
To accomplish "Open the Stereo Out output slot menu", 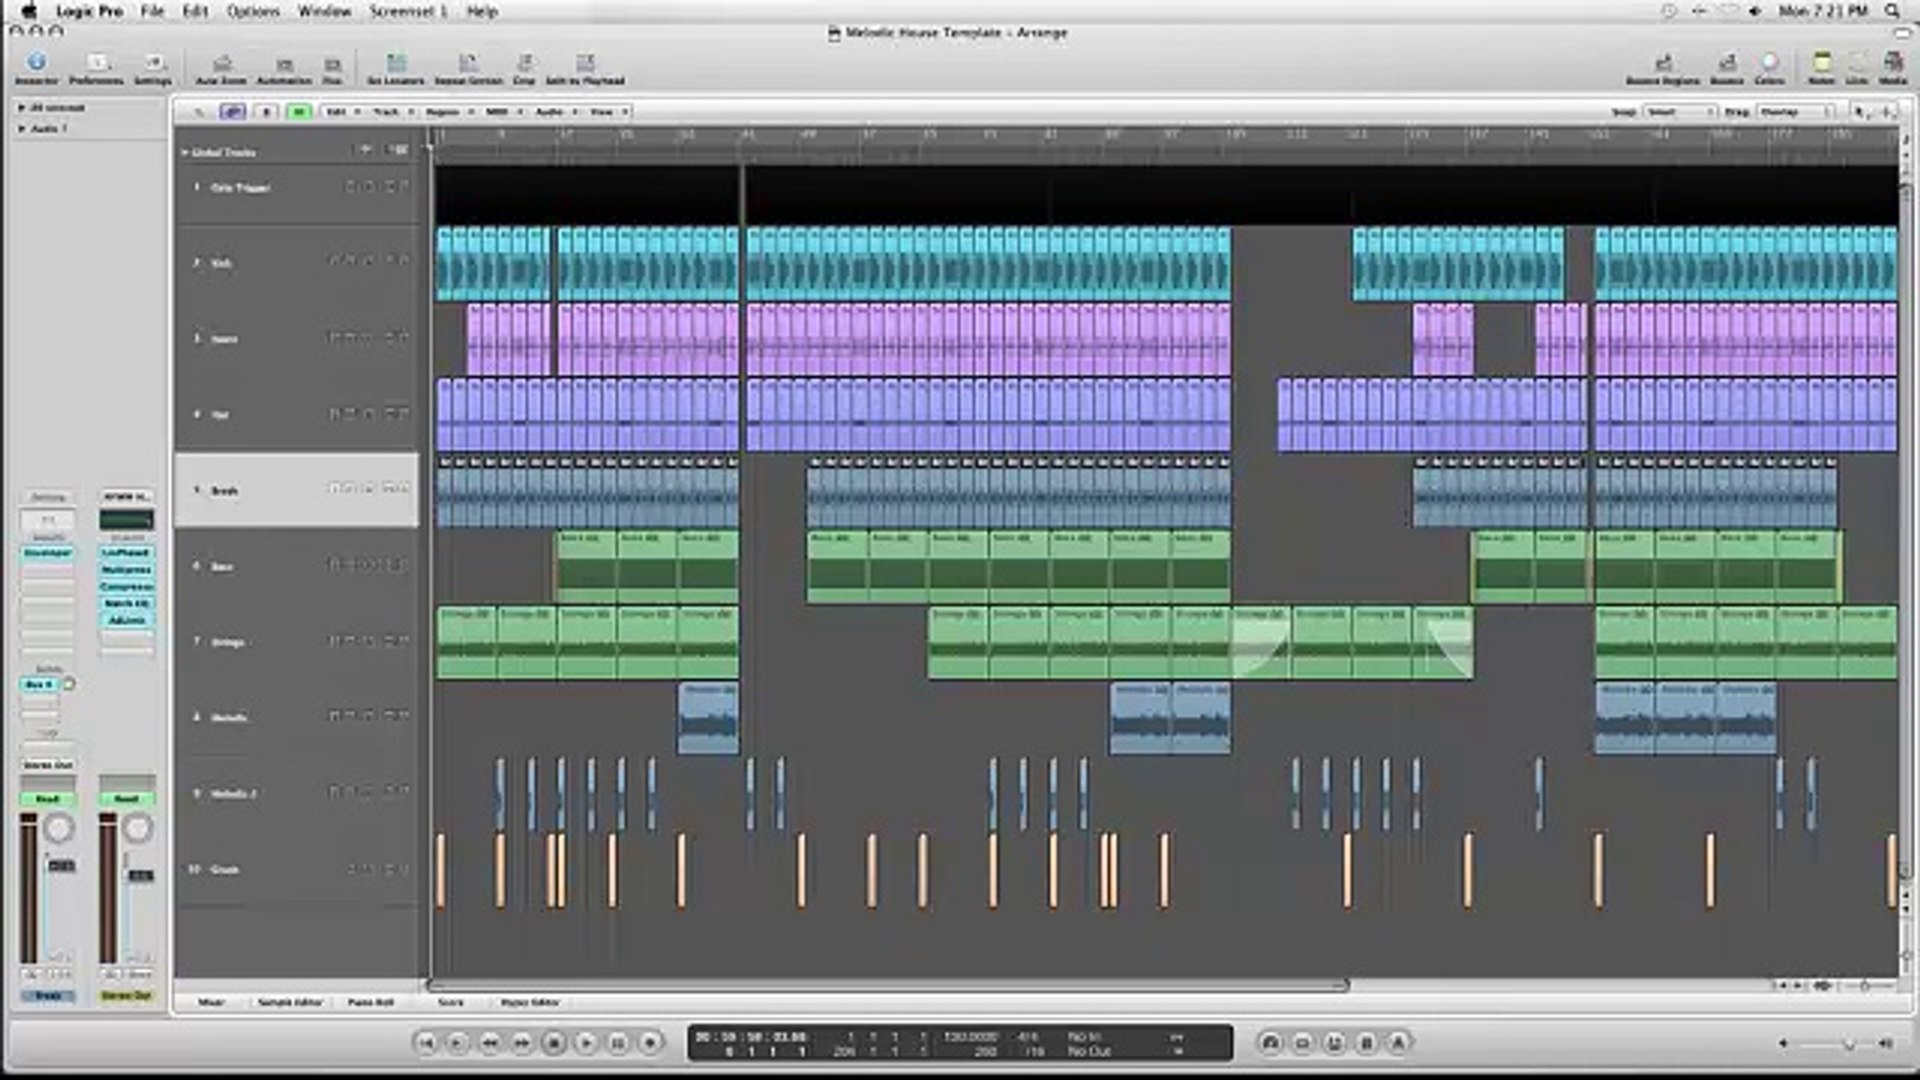I will 48,765.
